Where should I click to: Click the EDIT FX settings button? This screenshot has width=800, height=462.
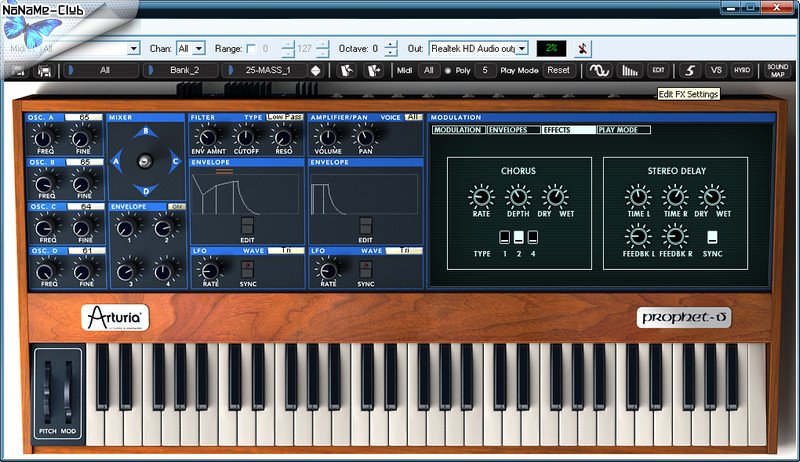coord(657,71)
